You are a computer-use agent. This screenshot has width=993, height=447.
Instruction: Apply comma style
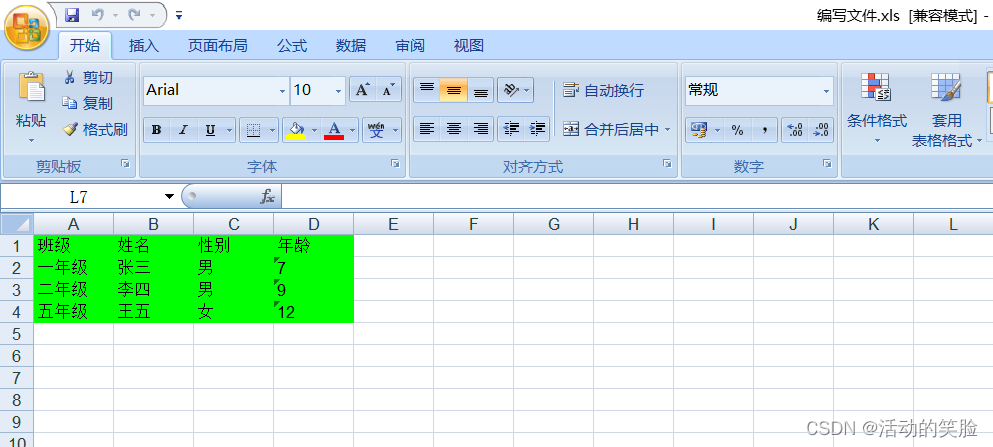coord(764,130)
